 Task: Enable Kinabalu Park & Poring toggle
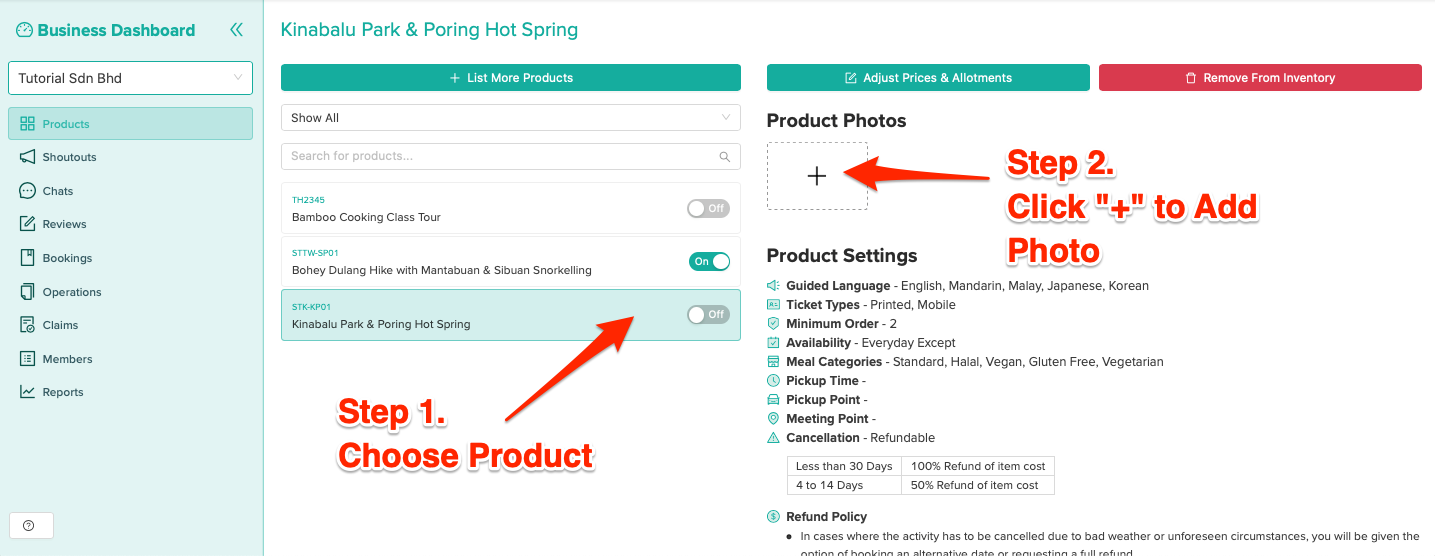coord(708,314)
